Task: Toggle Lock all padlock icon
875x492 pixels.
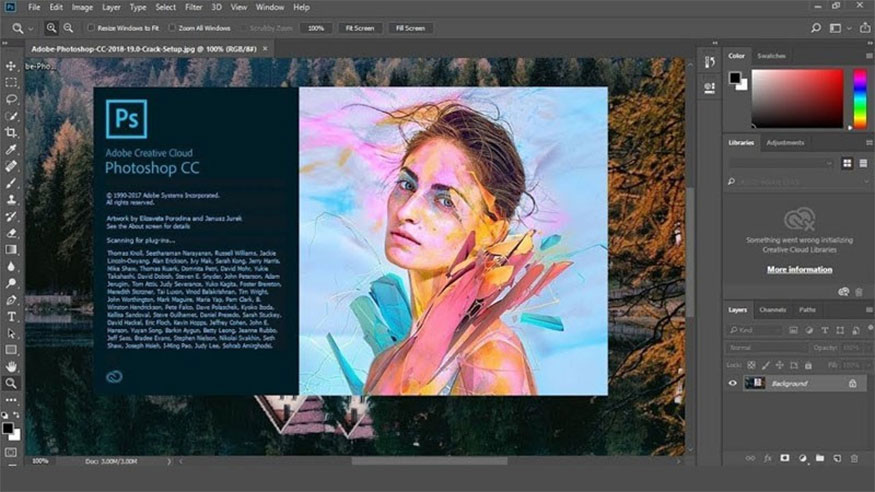Action: point(808,365)
